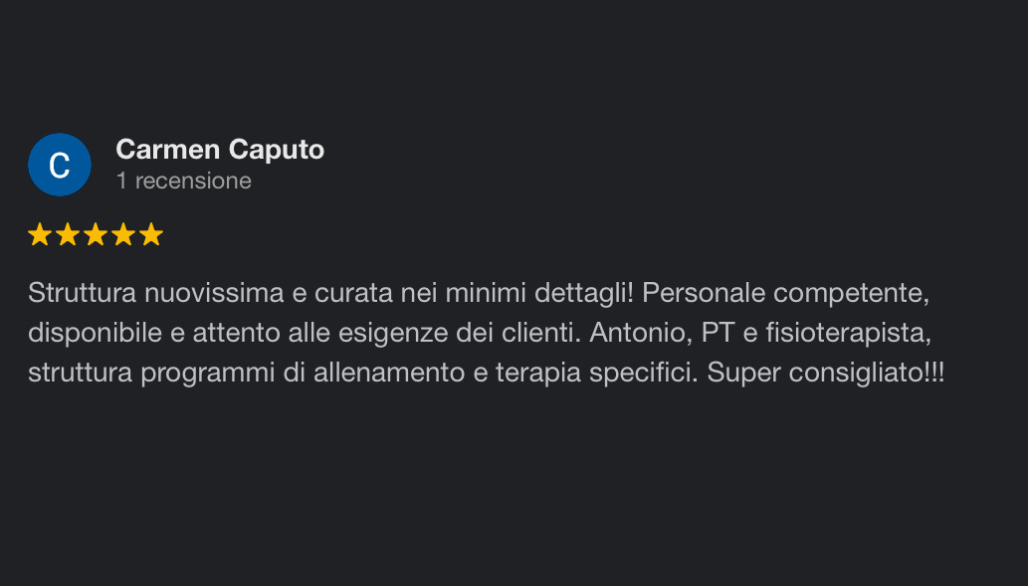
Task: Click 'Personale competente' in the first line
Action: tap(785, 294)
